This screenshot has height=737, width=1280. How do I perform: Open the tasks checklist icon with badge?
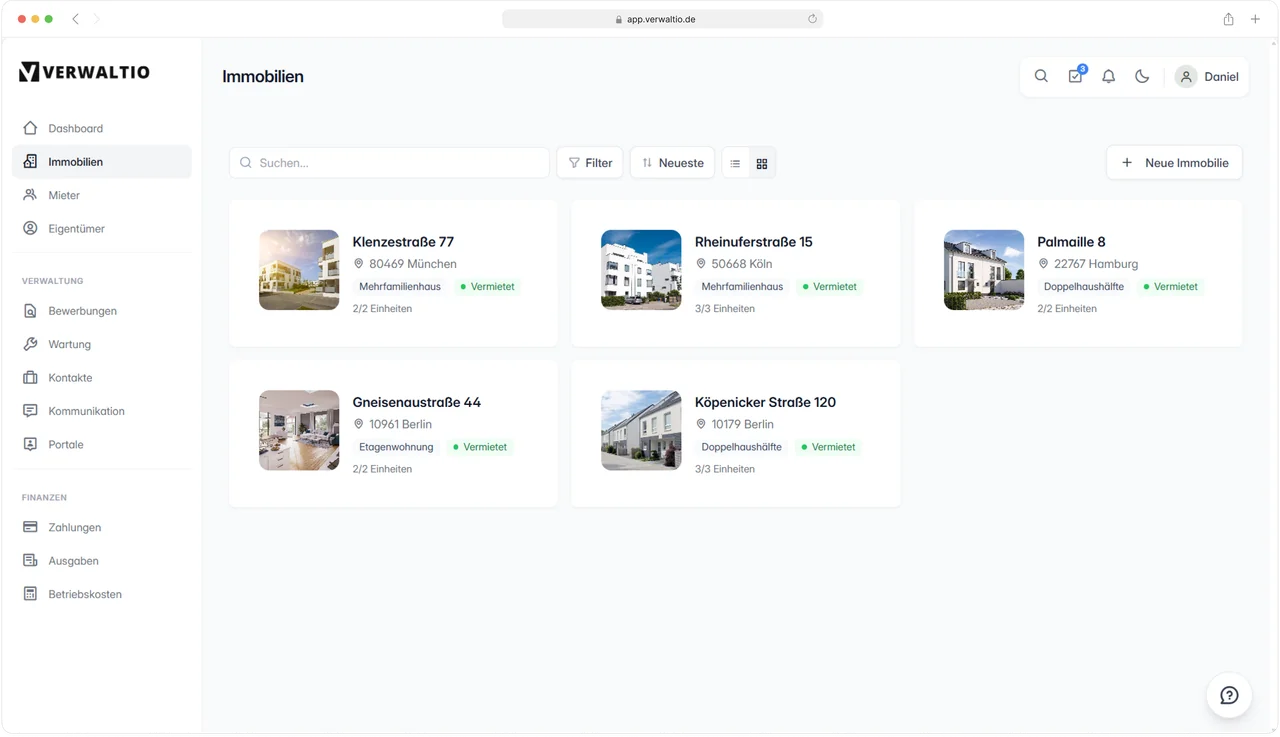point(1075,76)
